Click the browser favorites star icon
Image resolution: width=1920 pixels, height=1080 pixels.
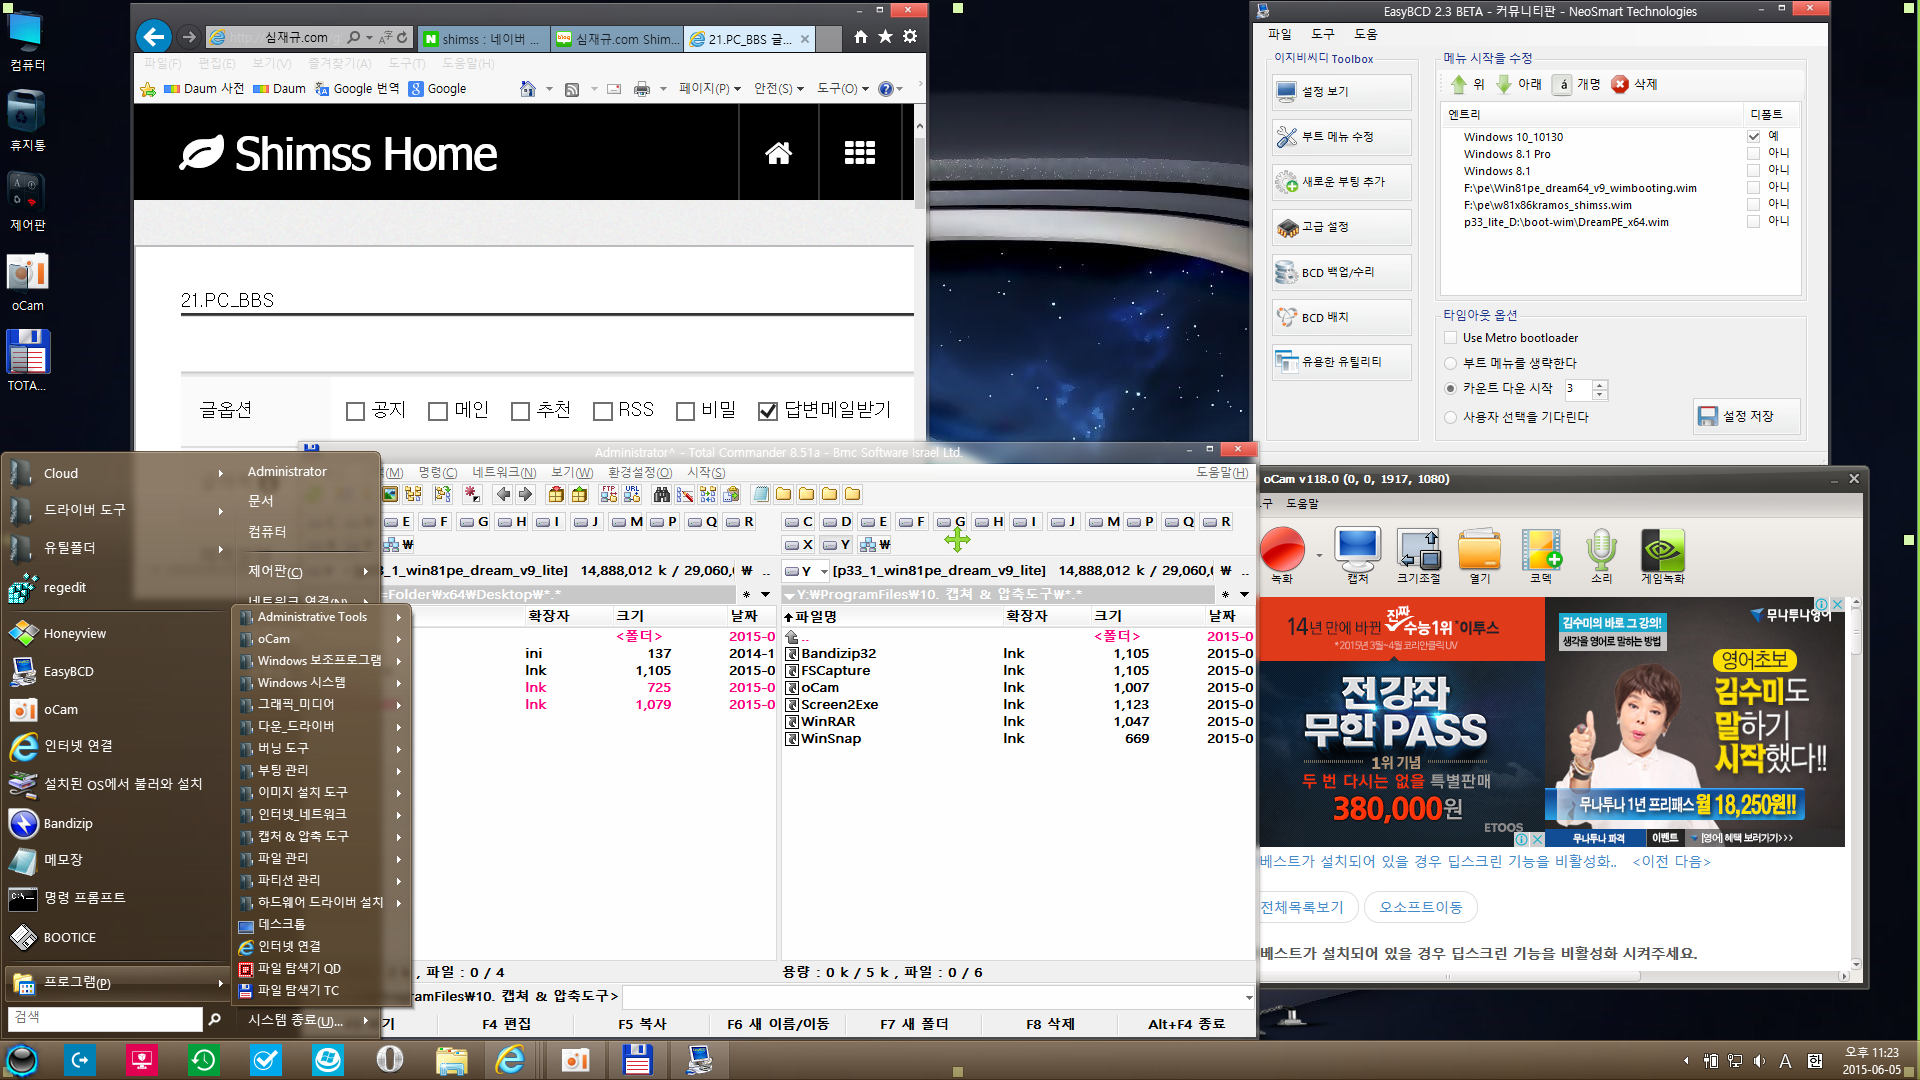click(x=885, y=37)
